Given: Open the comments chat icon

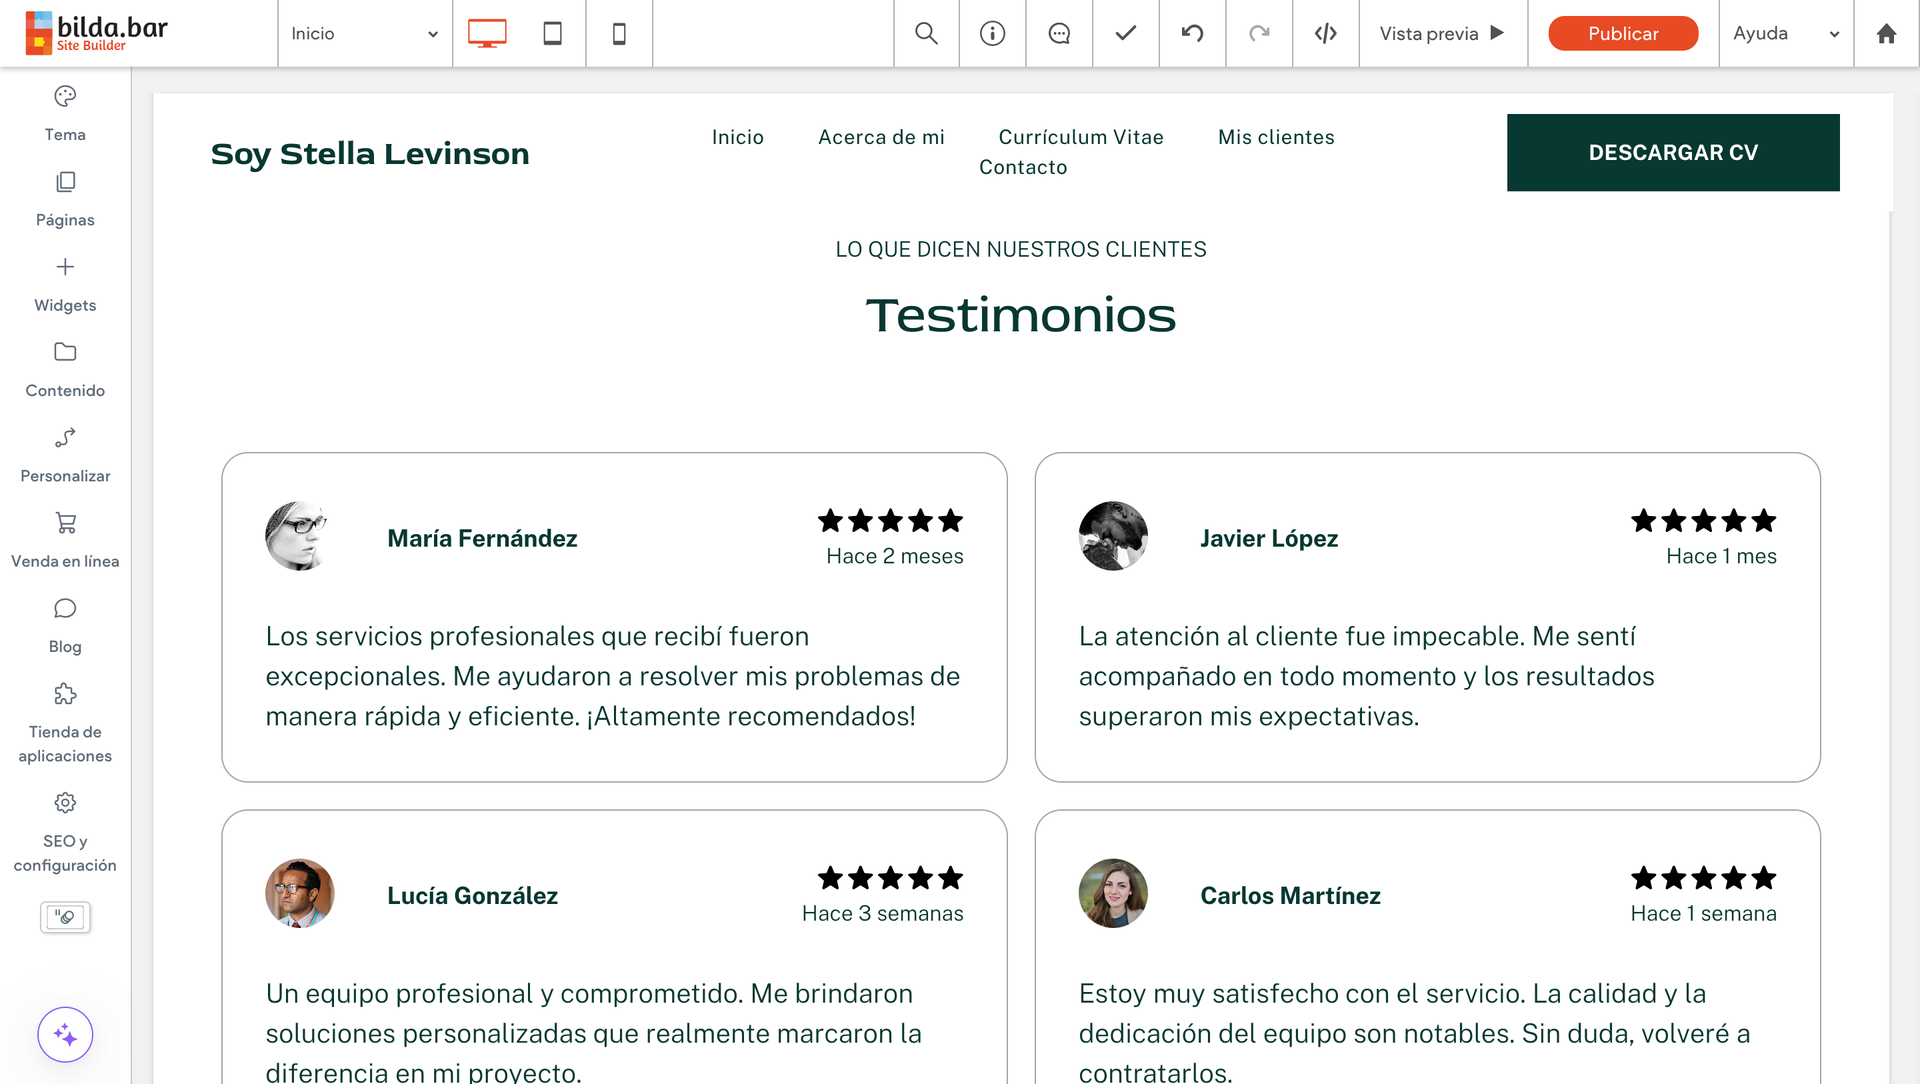Looking at the screenshot, I should click(x=1059, y=33).
